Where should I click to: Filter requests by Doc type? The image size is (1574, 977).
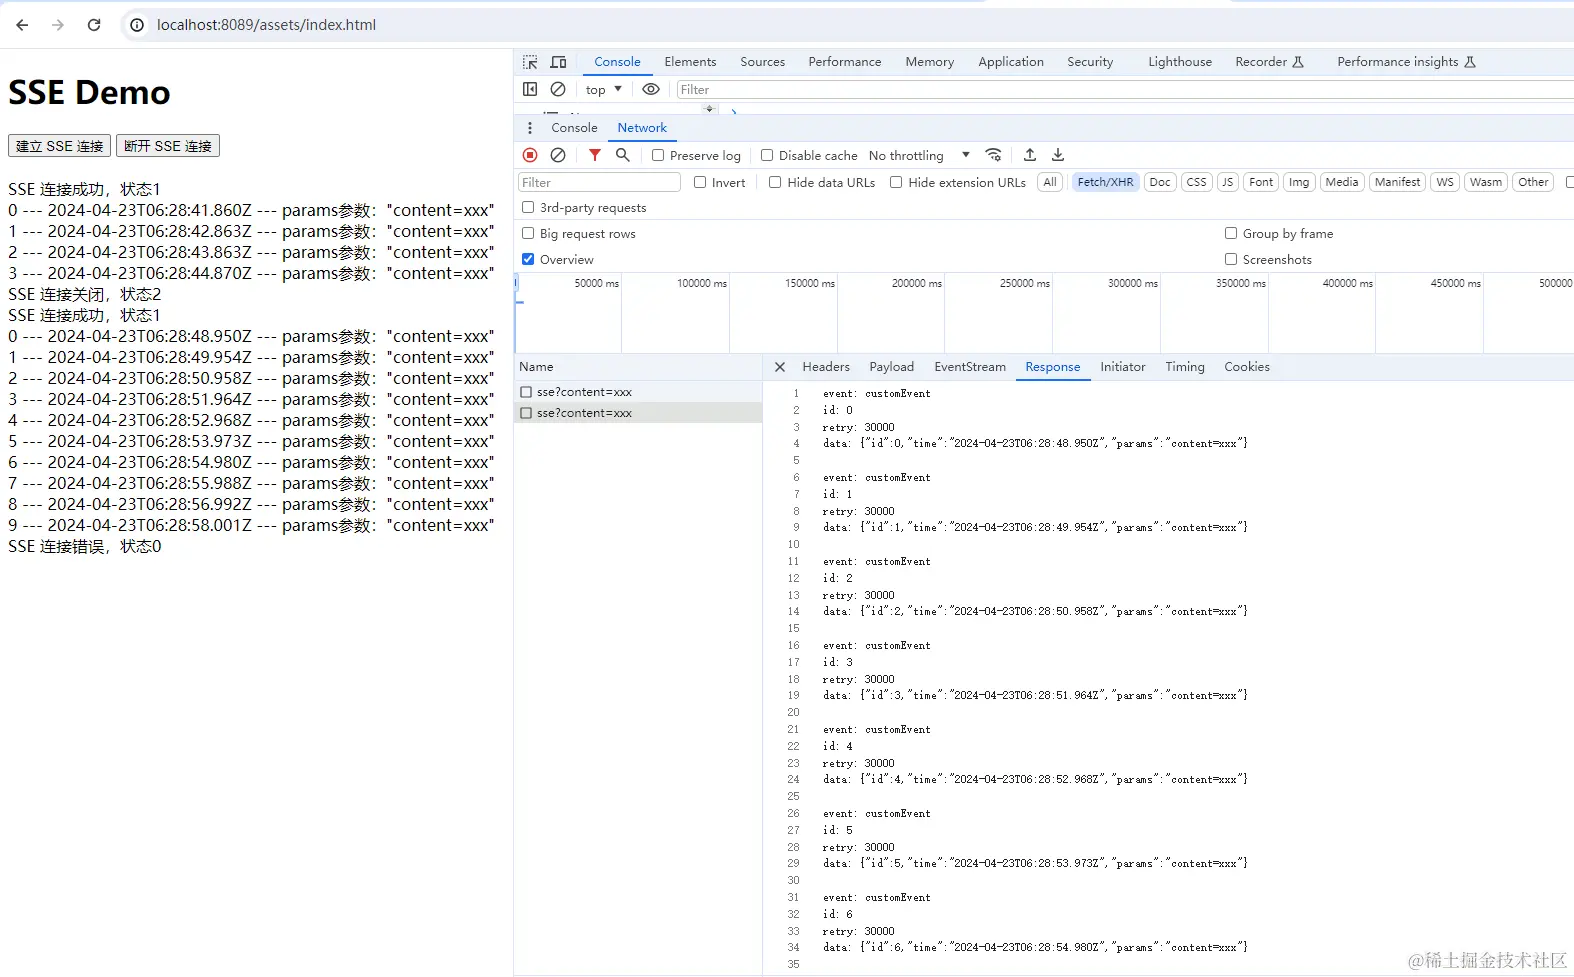(1160, 182)
